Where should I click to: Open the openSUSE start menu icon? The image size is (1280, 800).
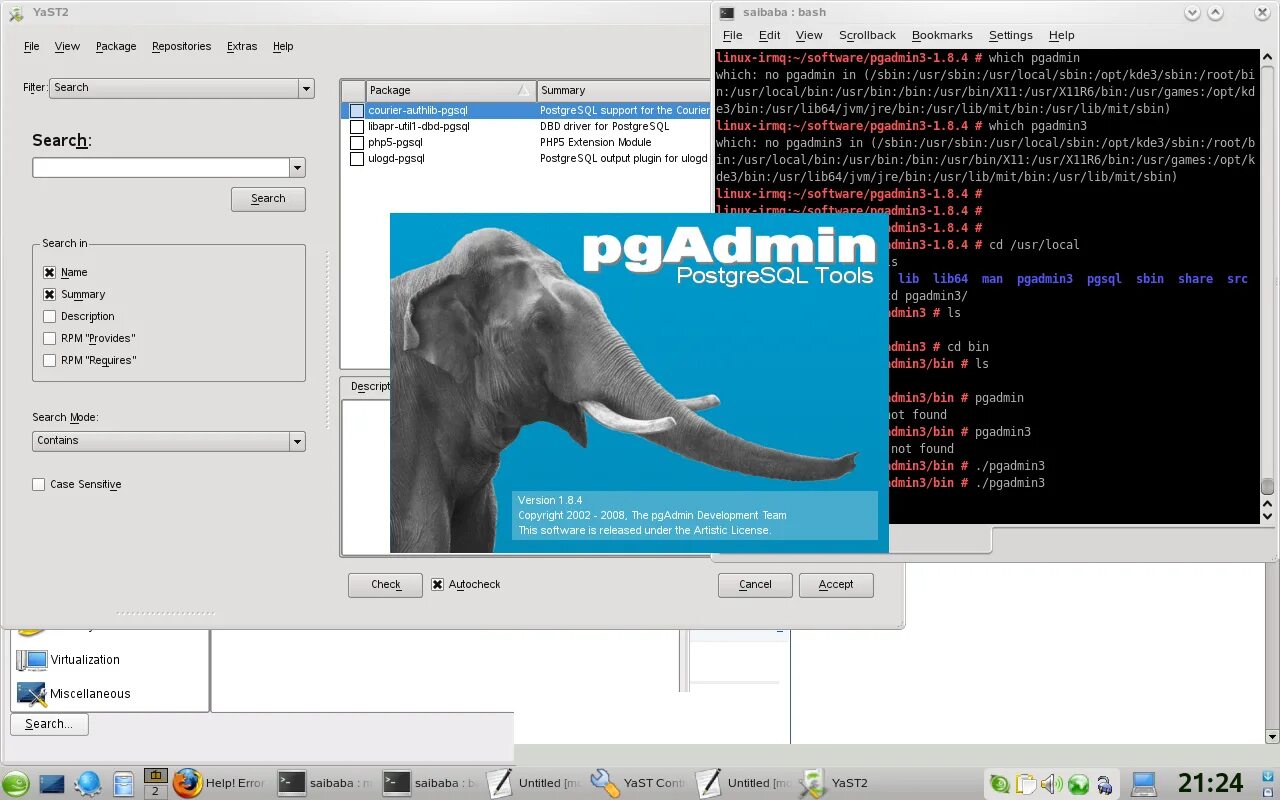[x=15, y=783]
